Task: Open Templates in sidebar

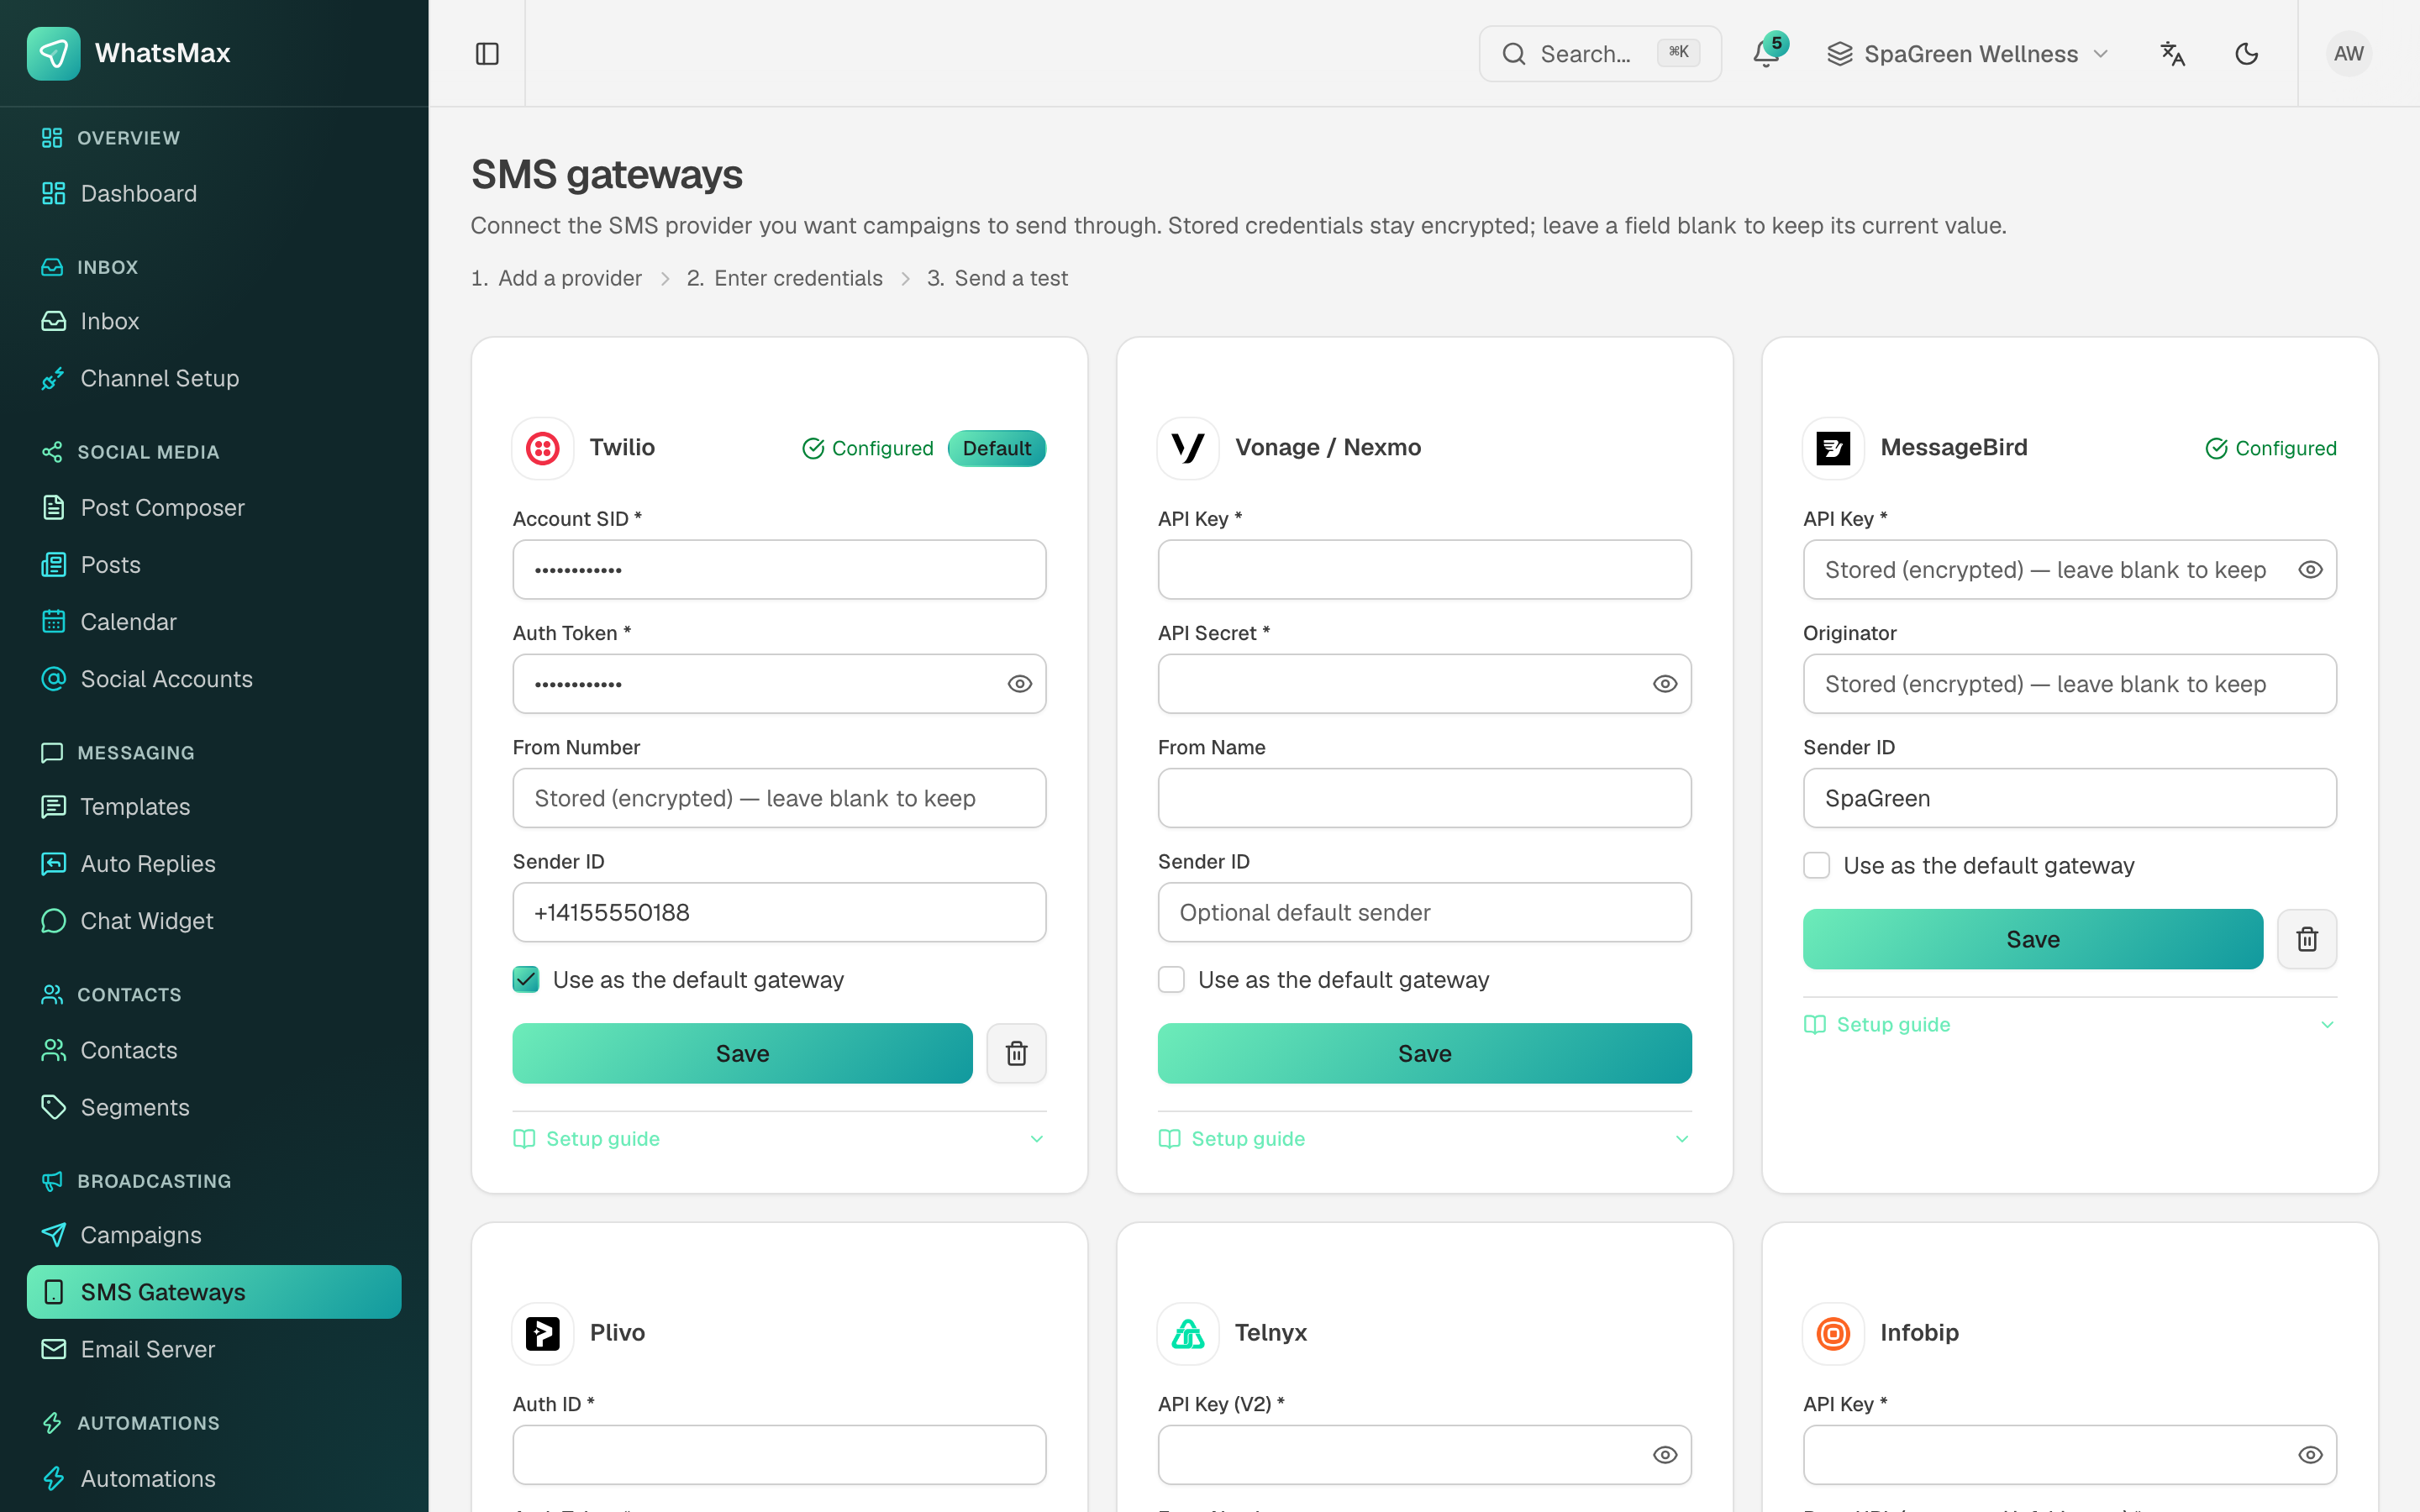Action: pyautogui.click(x=214, y=807)
